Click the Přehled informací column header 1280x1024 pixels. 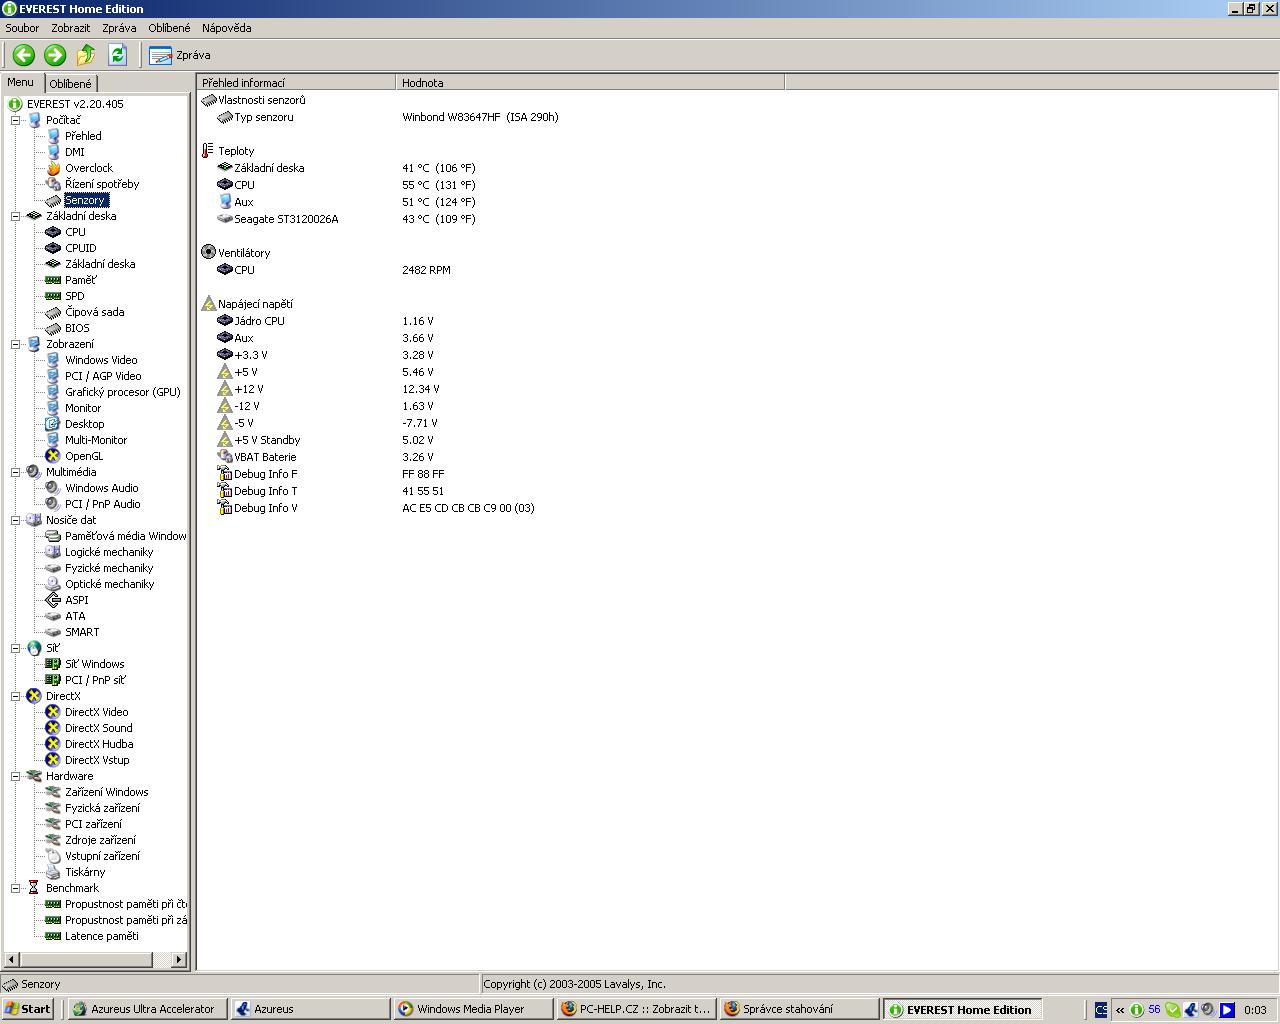[297, 83]
